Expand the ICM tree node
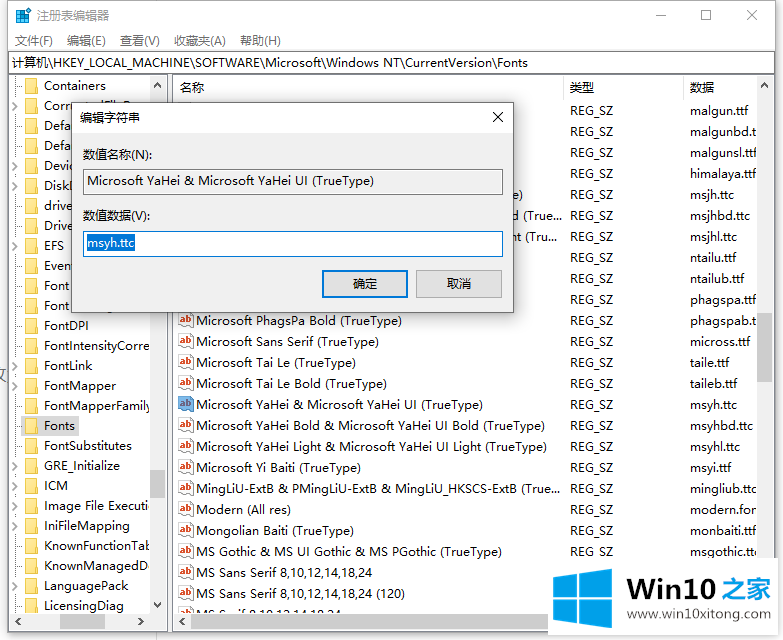783x640 pixels. point(14,486)
